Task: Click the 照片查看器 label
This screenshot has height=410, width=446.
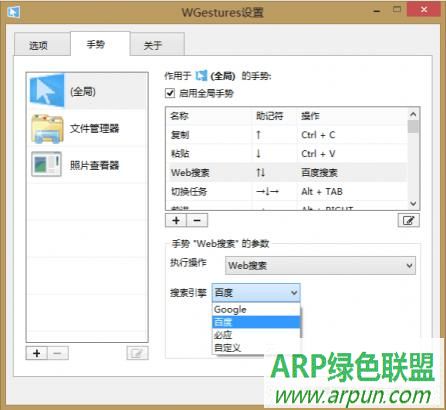Action: tap(94, 165)
